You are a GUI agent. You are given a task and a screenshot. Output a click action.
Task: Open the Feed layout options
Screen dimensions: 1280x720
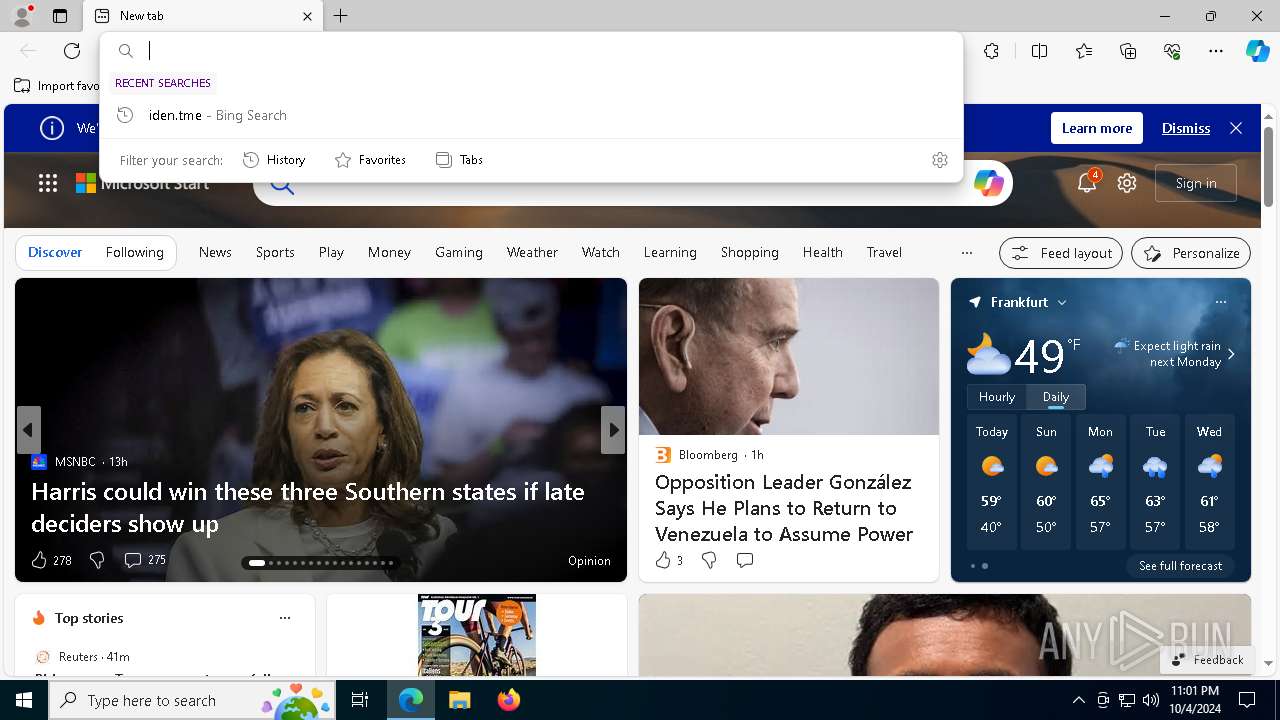coord(1061,253)
